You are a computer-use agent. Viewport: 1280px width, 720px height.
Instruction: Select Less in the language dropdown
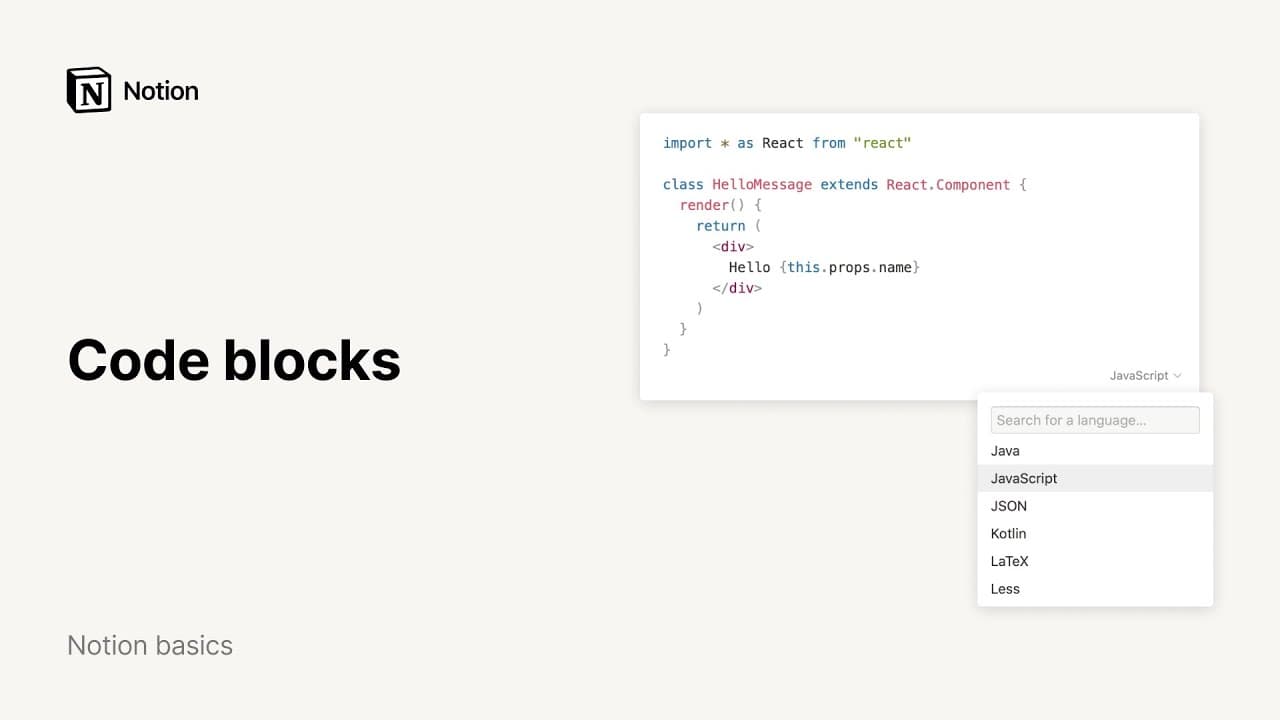(1005, 589)
